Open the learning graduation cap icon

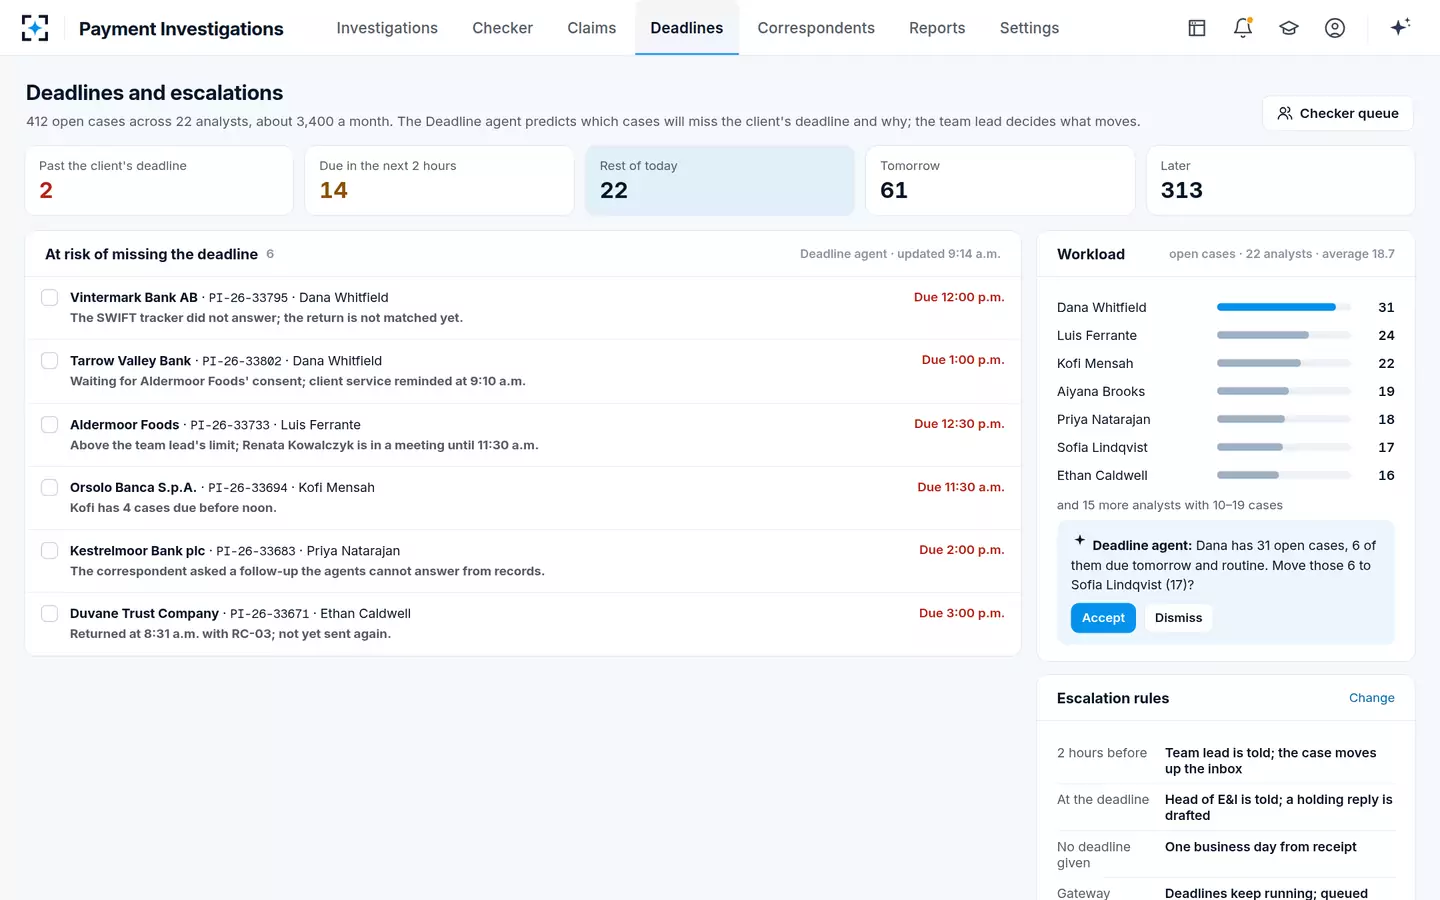click(1289, 28)
